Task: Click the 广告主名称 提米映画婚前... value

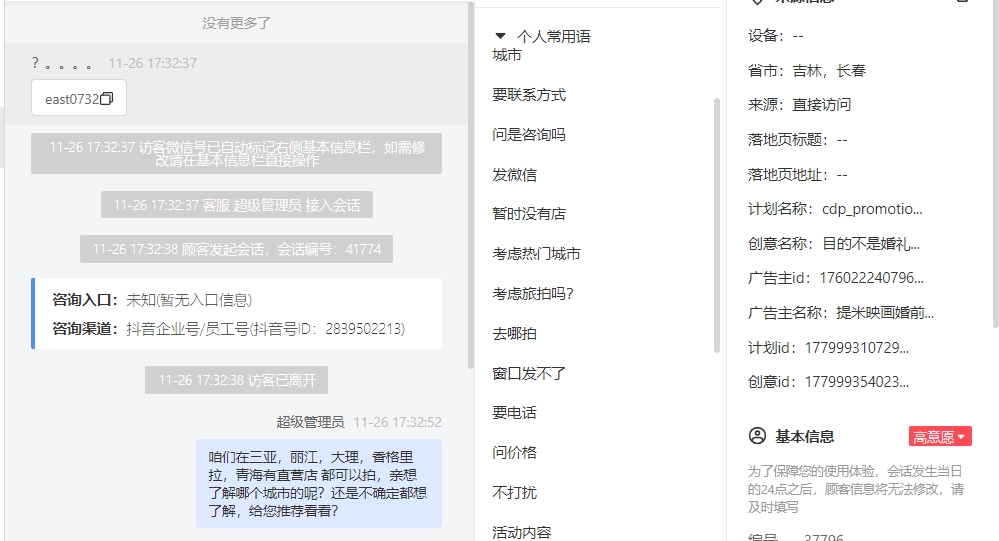Action: pyautogui.click(x=885, y=313)
